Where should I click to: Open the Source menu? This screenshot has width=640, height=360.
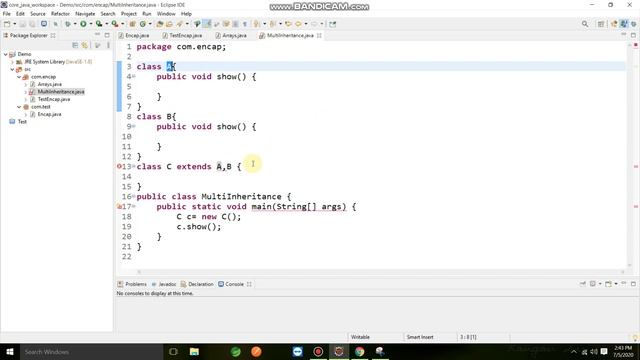(38, 14)
